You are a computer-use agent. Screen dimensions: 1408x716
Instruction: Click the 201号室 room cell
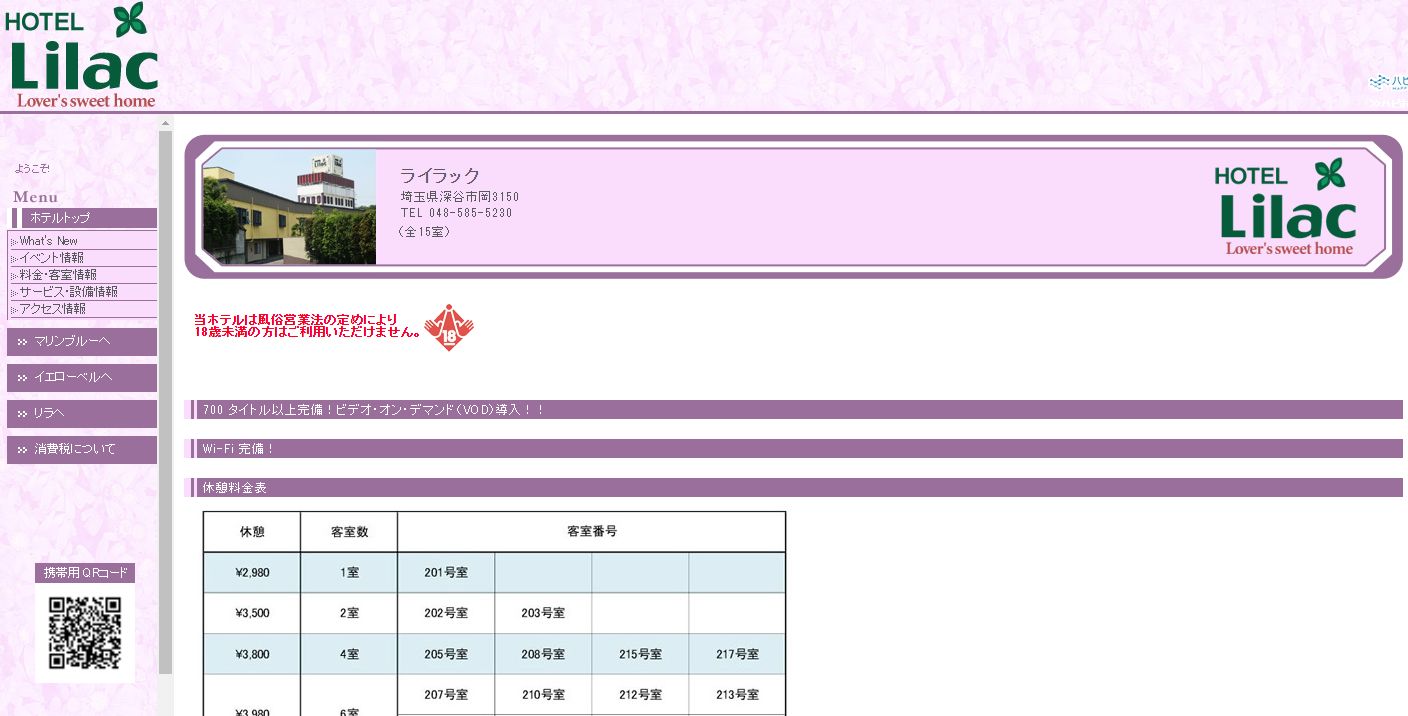click(x=446, y=573)
